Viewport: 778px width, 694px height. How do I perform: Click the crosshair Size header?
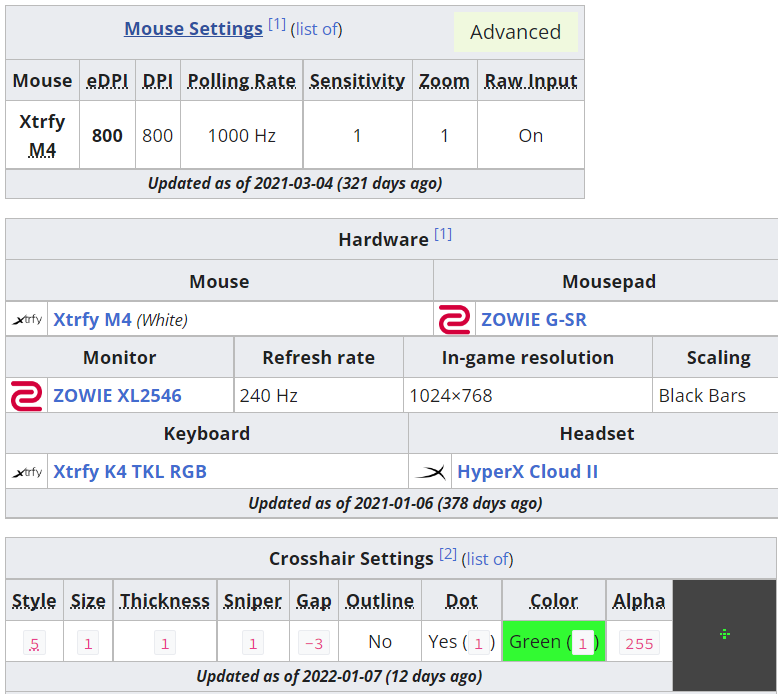[x=88, y=601]
